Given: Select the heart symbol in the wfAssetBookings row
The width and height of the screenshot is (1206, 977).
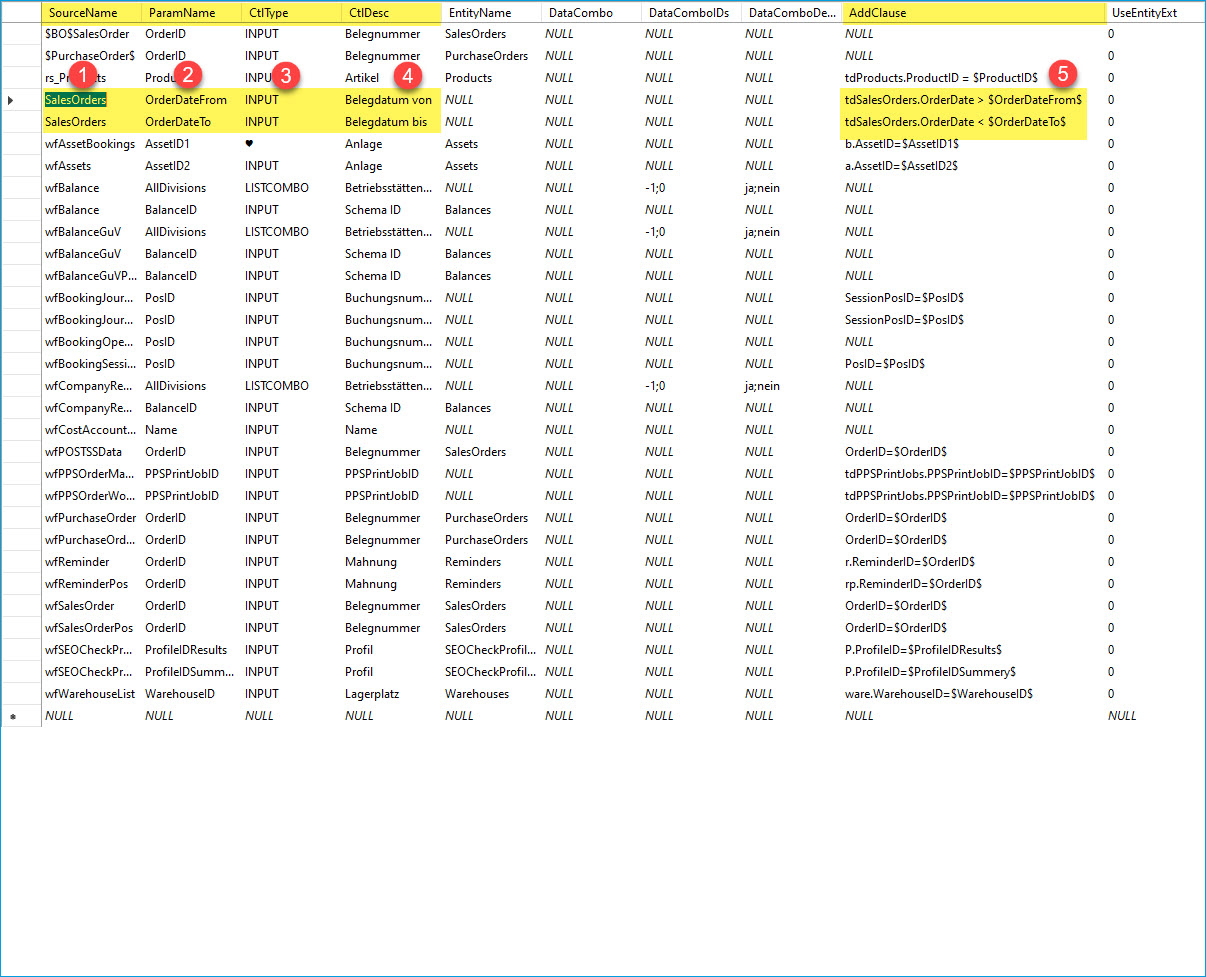Looking at the screenshot, I should (x=249, y=143).
